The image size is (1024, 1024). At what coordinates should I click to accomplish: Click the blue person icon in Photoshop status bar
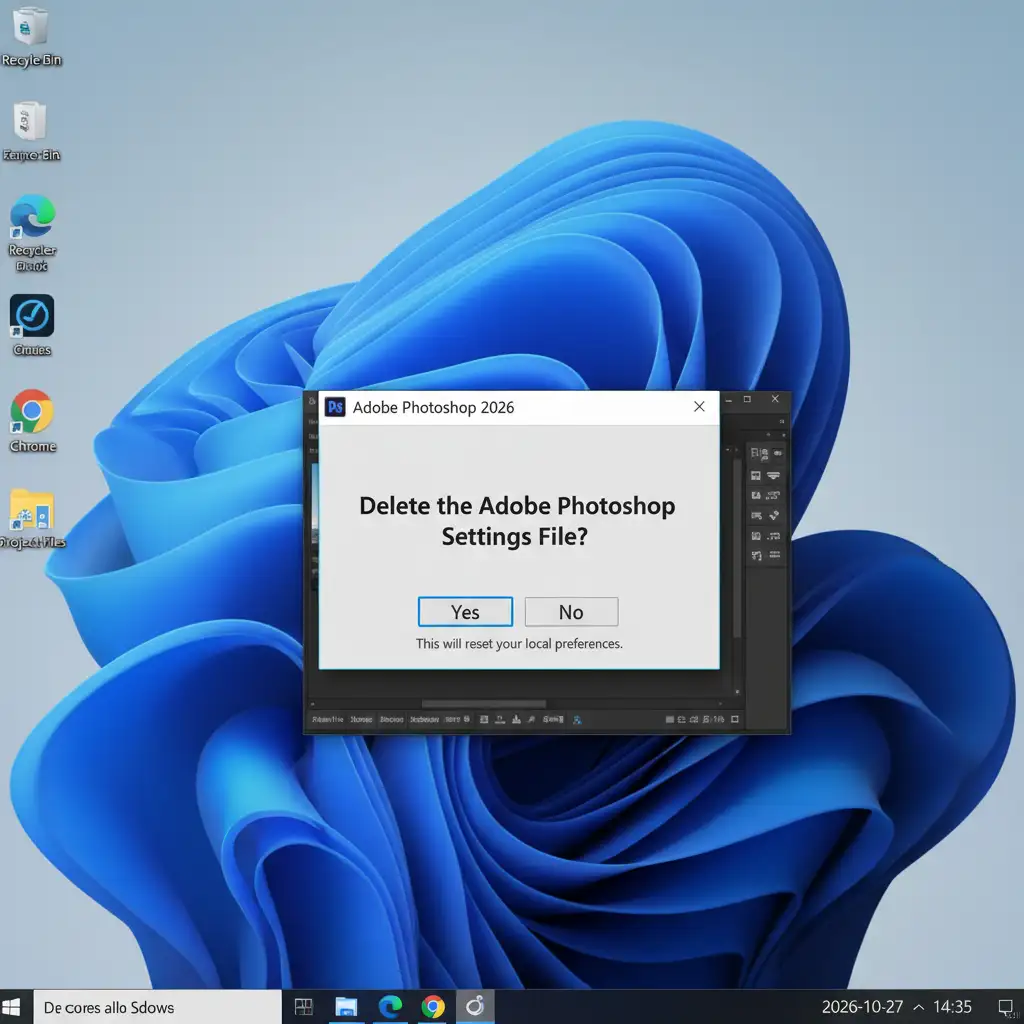[x=577, y=720]
